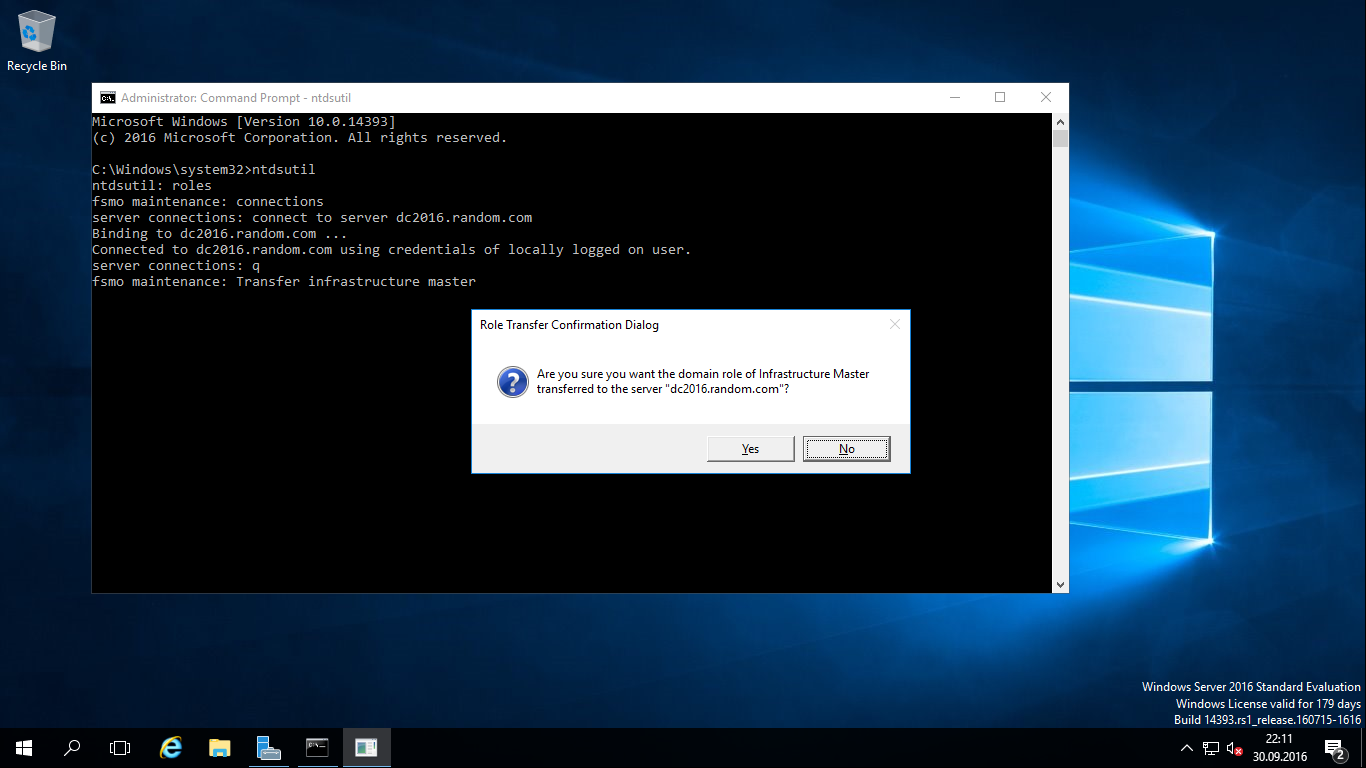This screenshot has height=768, width=1366.
Task: Show hidden system tray icons
Action: click(1187, 748)
